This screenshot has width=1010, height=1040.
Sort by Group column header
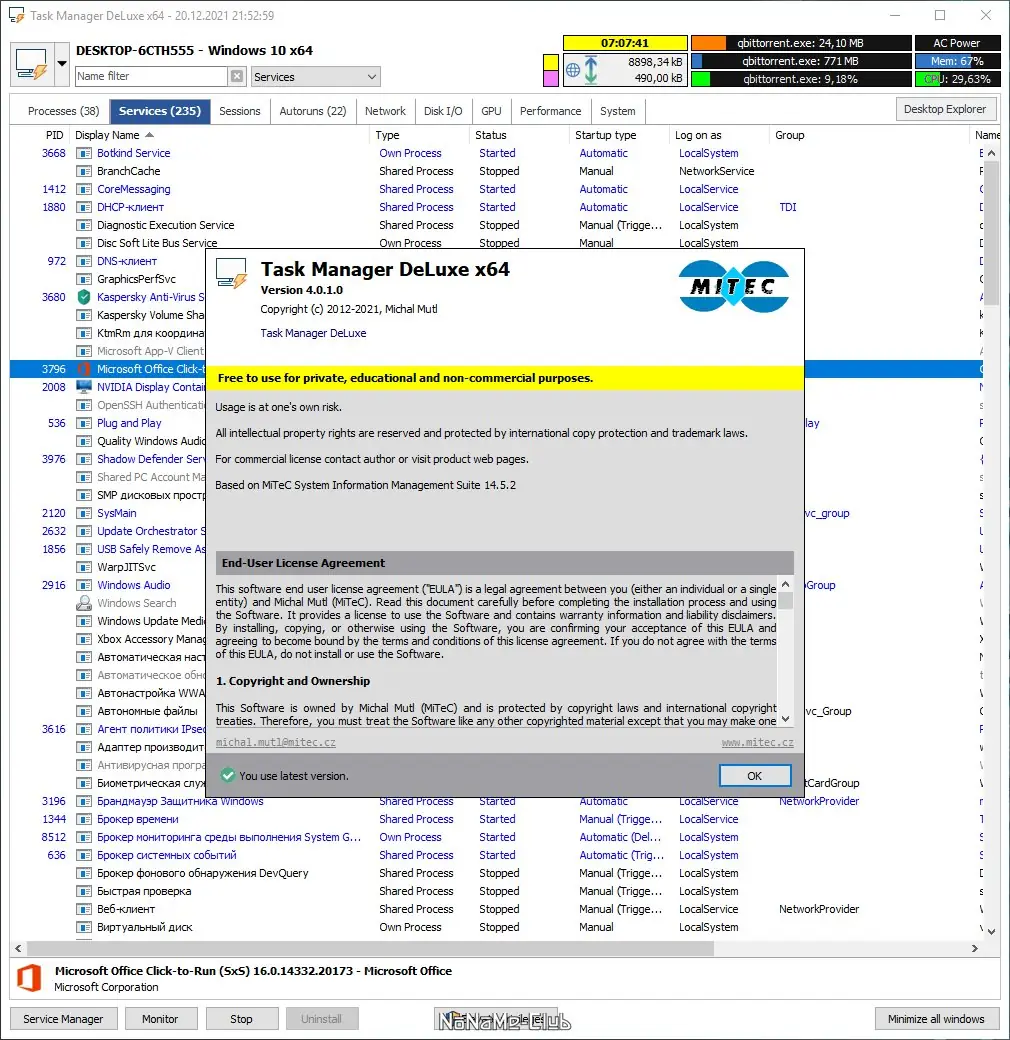[870, 135]
